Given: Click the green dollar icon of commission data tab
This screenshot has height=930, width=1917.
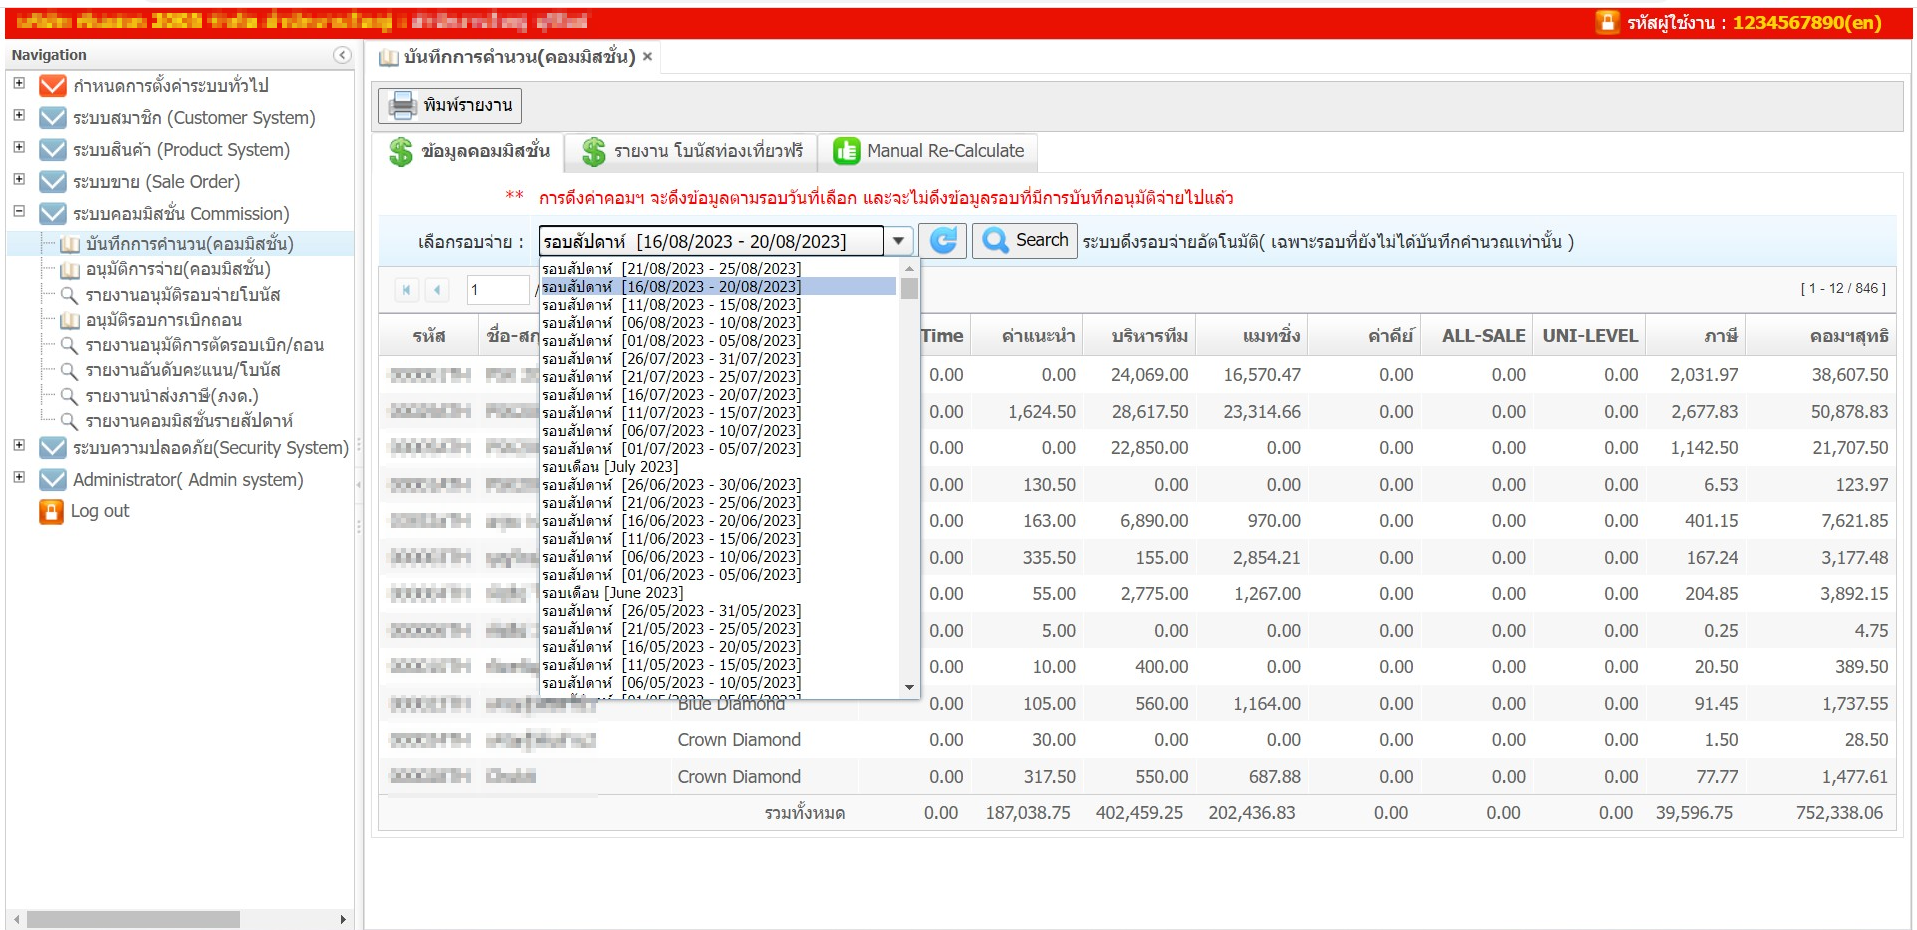Looking at the screenshot, I should click(x=401, y=152).
